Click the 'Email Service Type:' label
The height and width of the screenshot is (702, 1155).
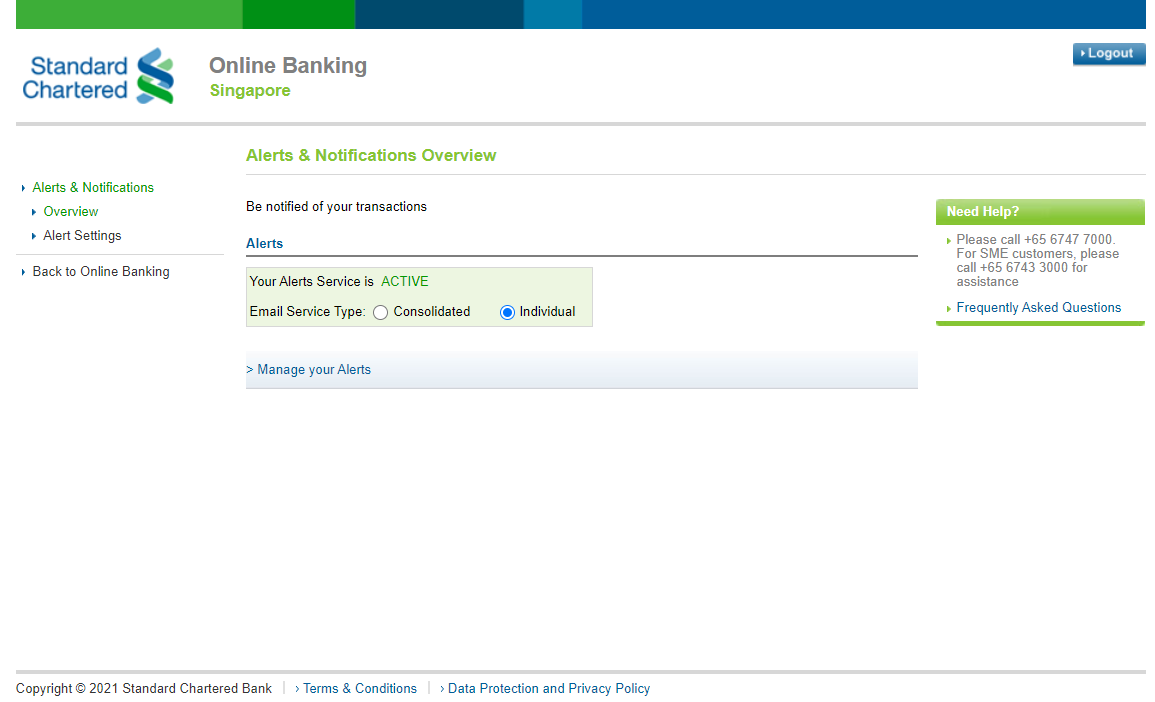click(x=307, y=312)
